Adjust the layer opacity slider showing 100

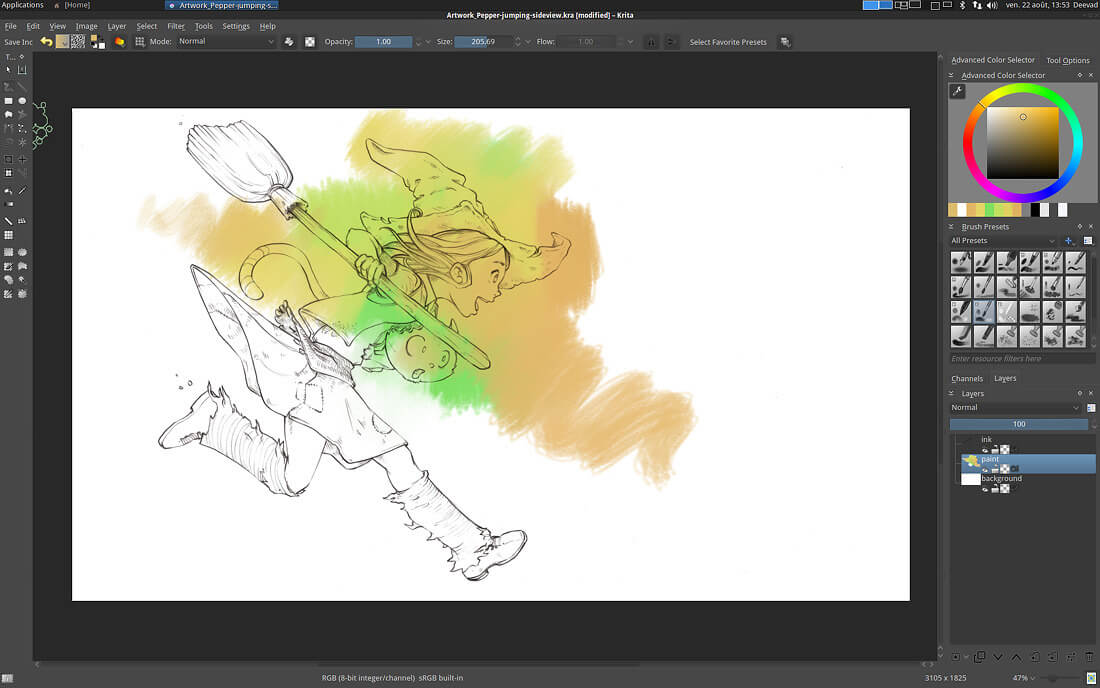(1018, 424)
